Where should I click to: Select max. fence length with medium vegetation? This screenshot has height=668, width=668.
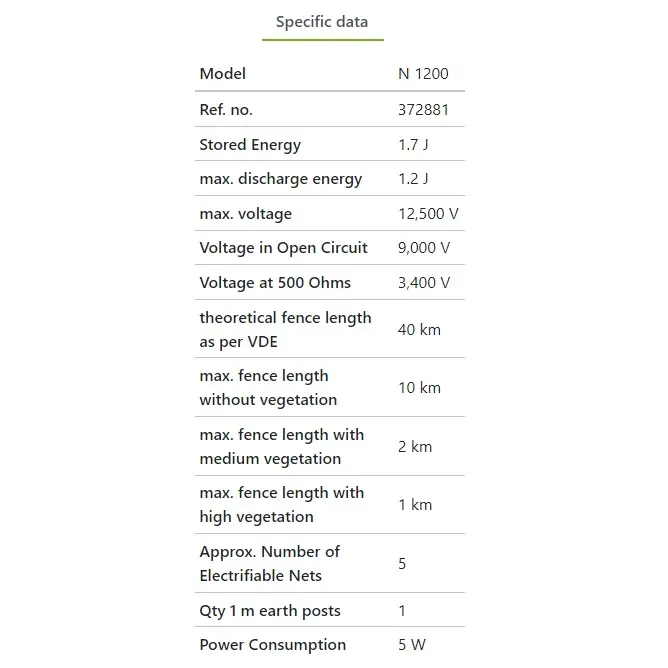[282, 446]
